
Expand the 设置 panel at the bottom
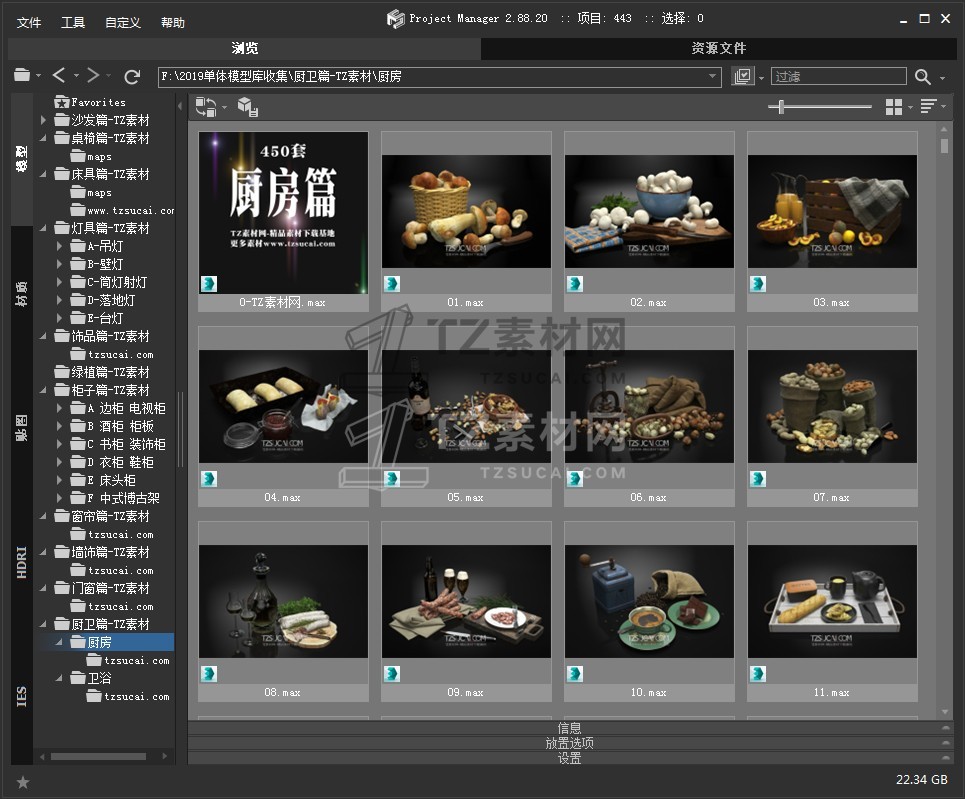point(569,758)
